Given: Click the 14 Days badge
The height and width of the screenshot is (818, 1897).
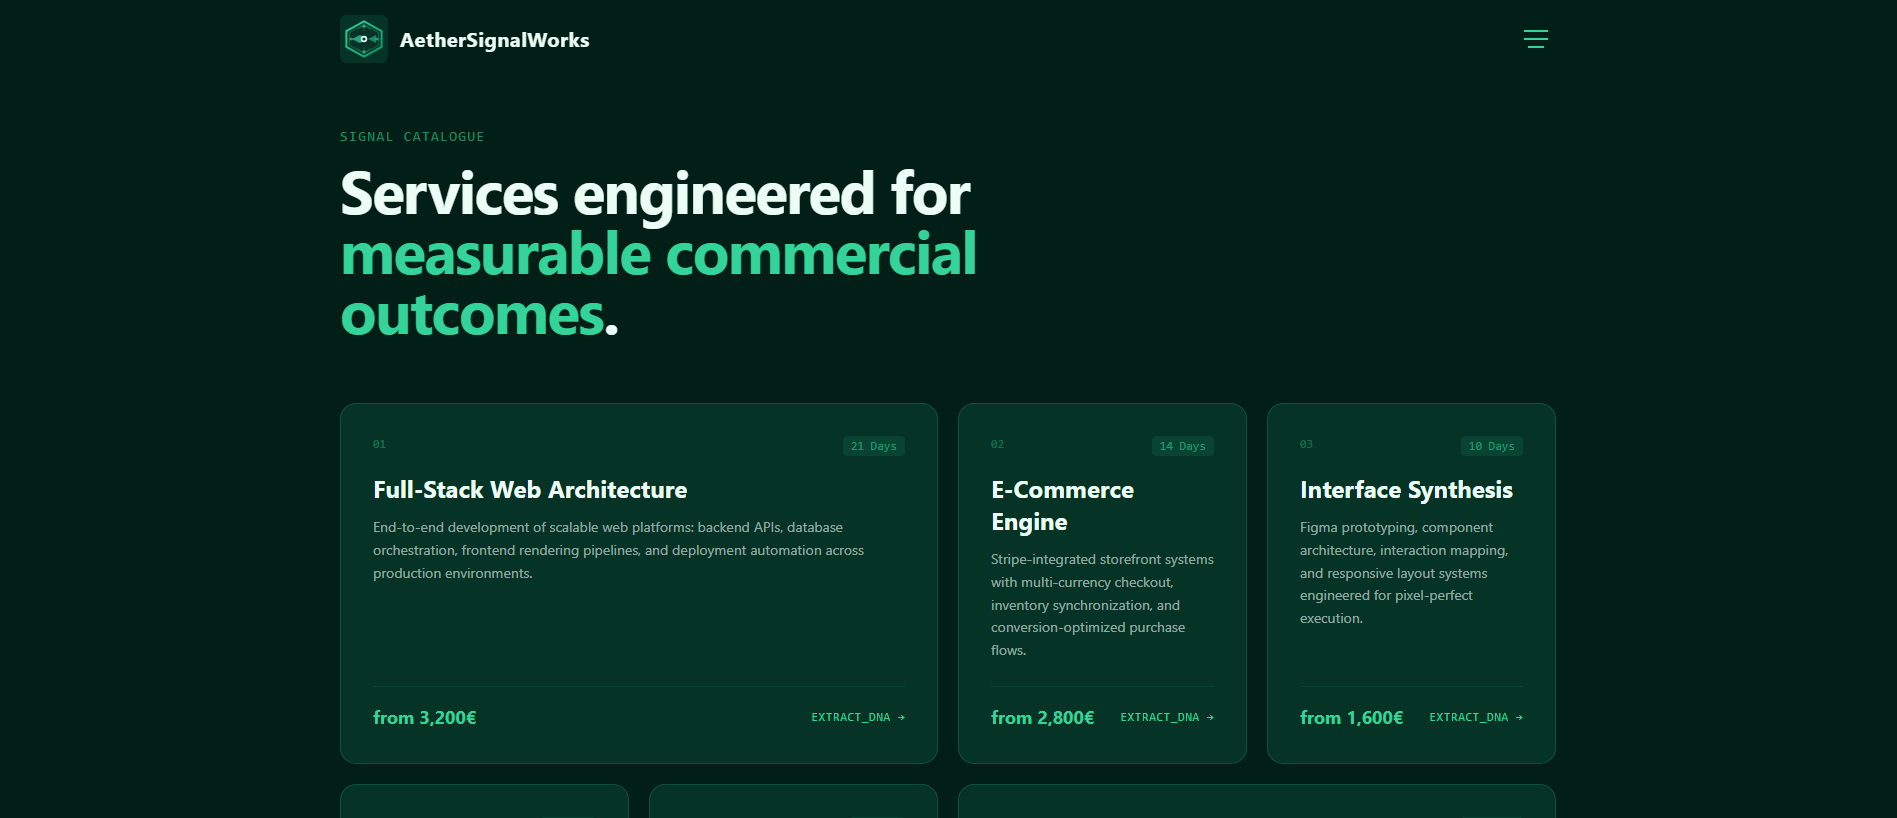Looking at the screenshot, I should point(1183,446).
